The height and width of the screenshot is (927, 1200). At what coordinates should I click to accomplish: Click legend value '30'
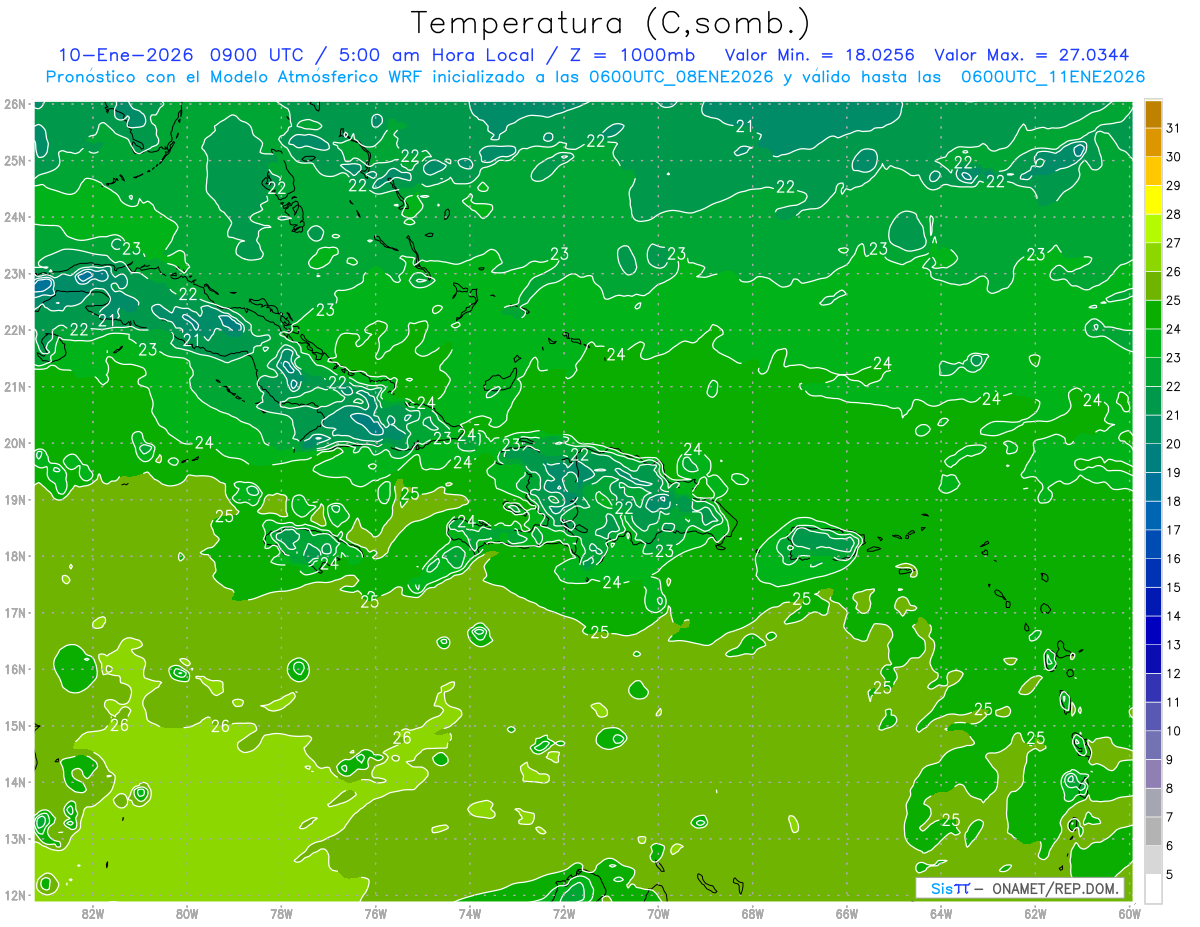coord(1173,157)
